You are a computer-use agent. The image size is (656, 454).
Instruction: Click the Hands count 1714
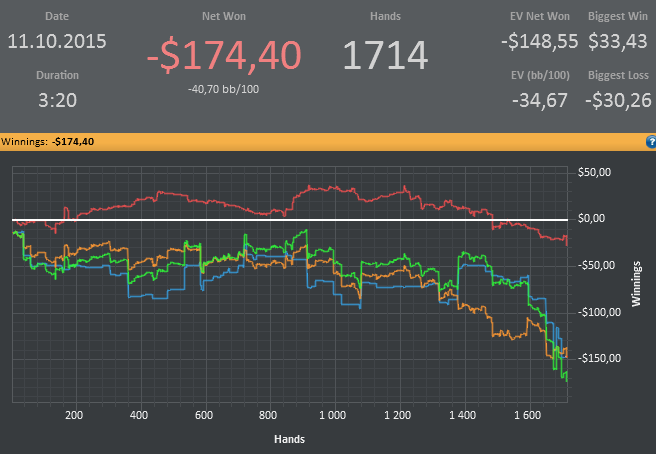pyautogui.click(x=385, y=56)
